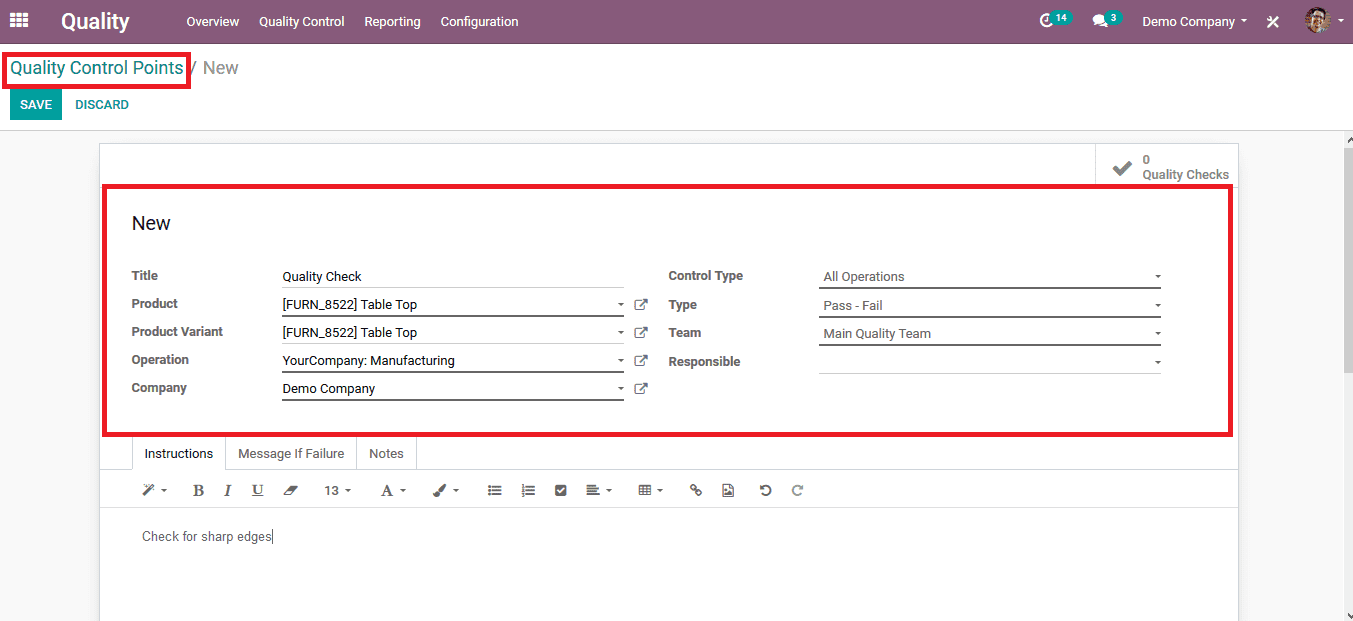Open activities clock icon with 14 badge
Viewport: 1353px width, 621px height.
coord(1054,20)
